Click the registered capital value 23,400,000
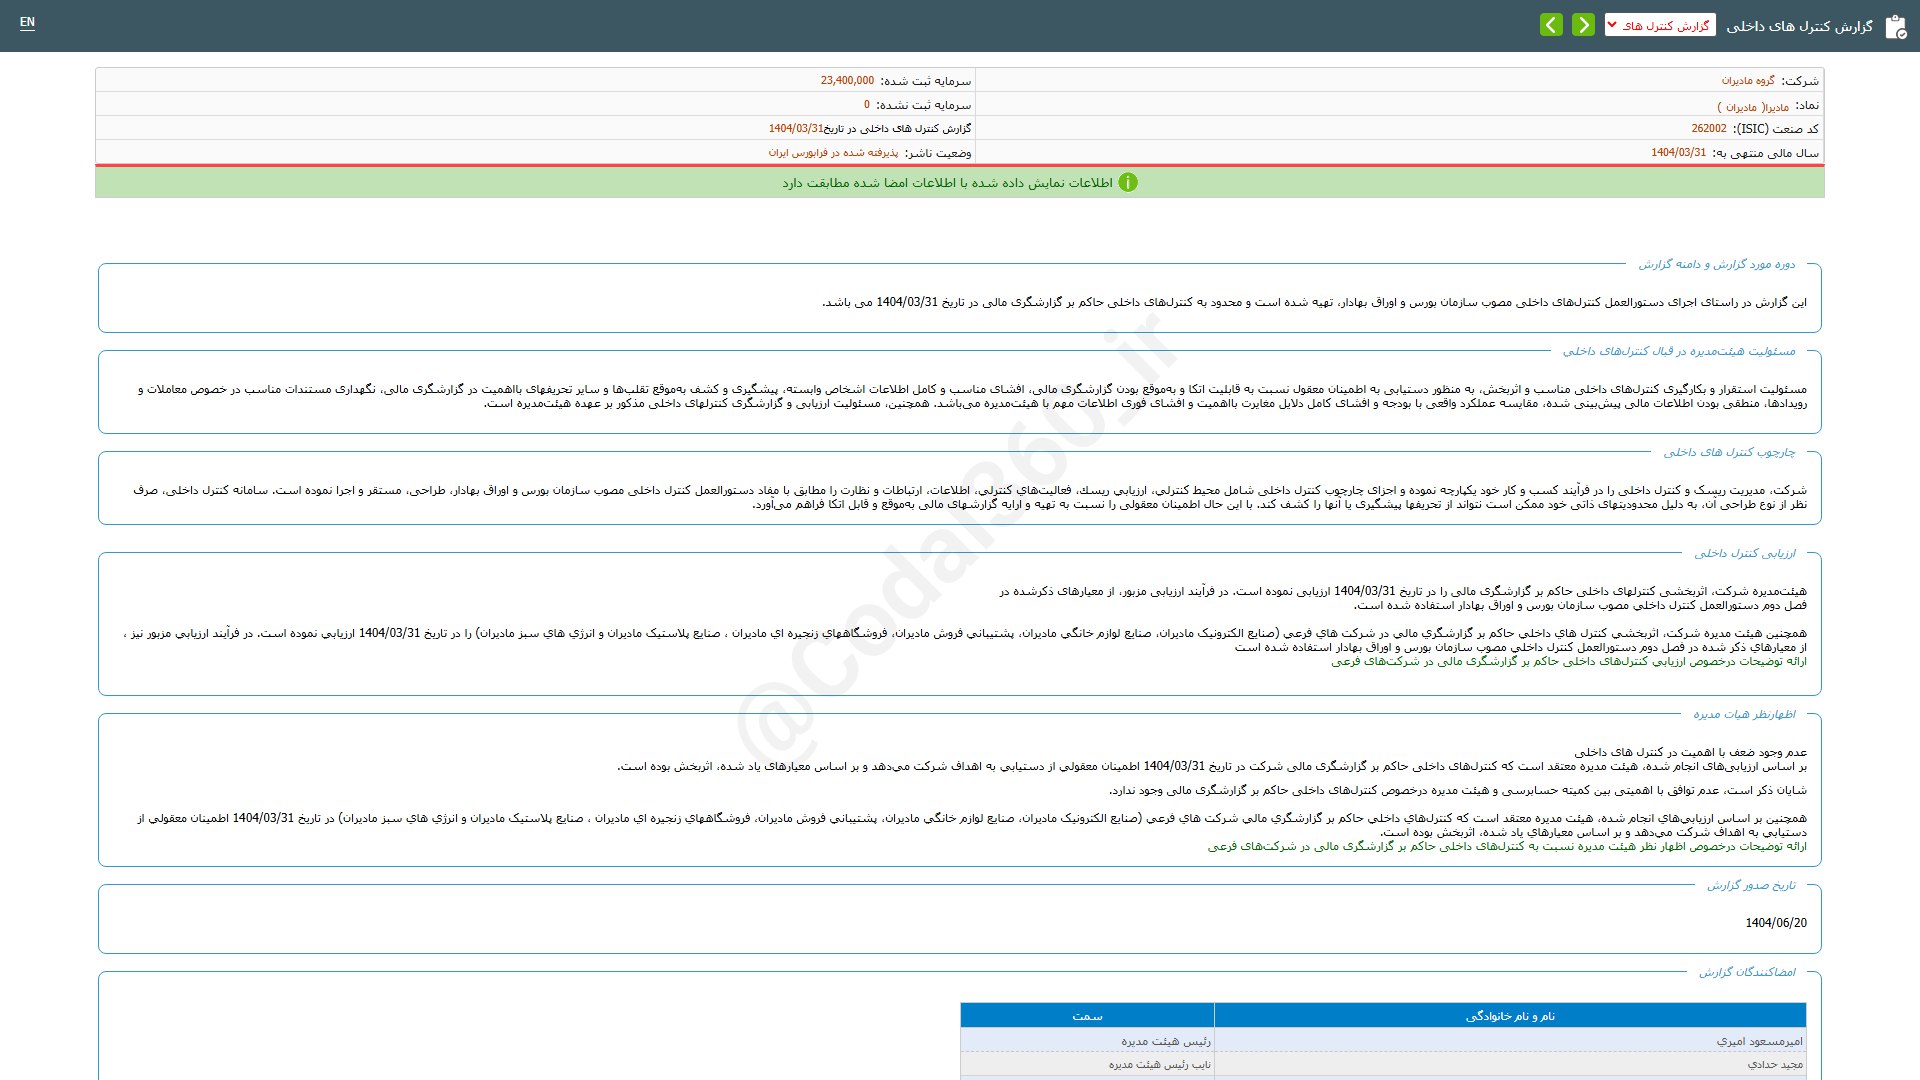 coord(847,81)
